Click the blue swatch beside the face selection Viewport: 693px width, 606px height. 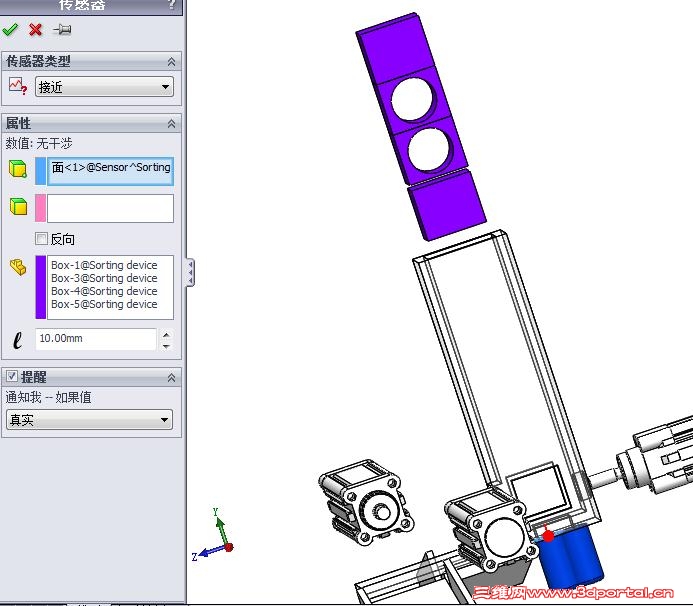click(41, 171)
